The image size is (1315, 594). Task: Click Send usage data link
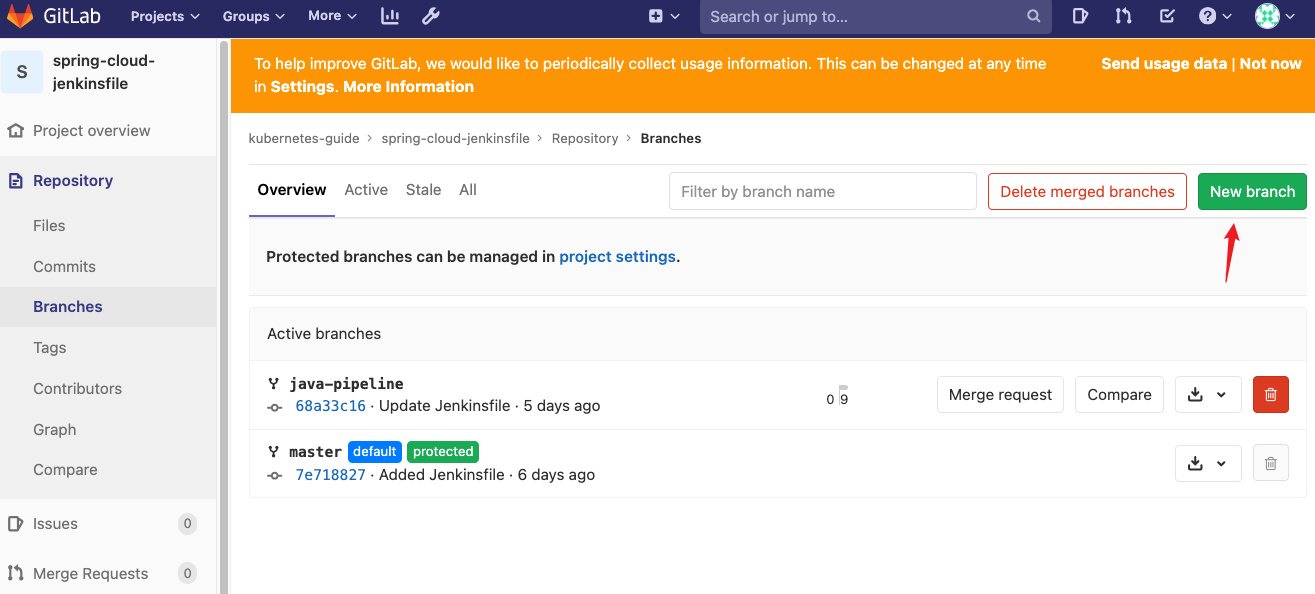click(x=1164, y=64)
